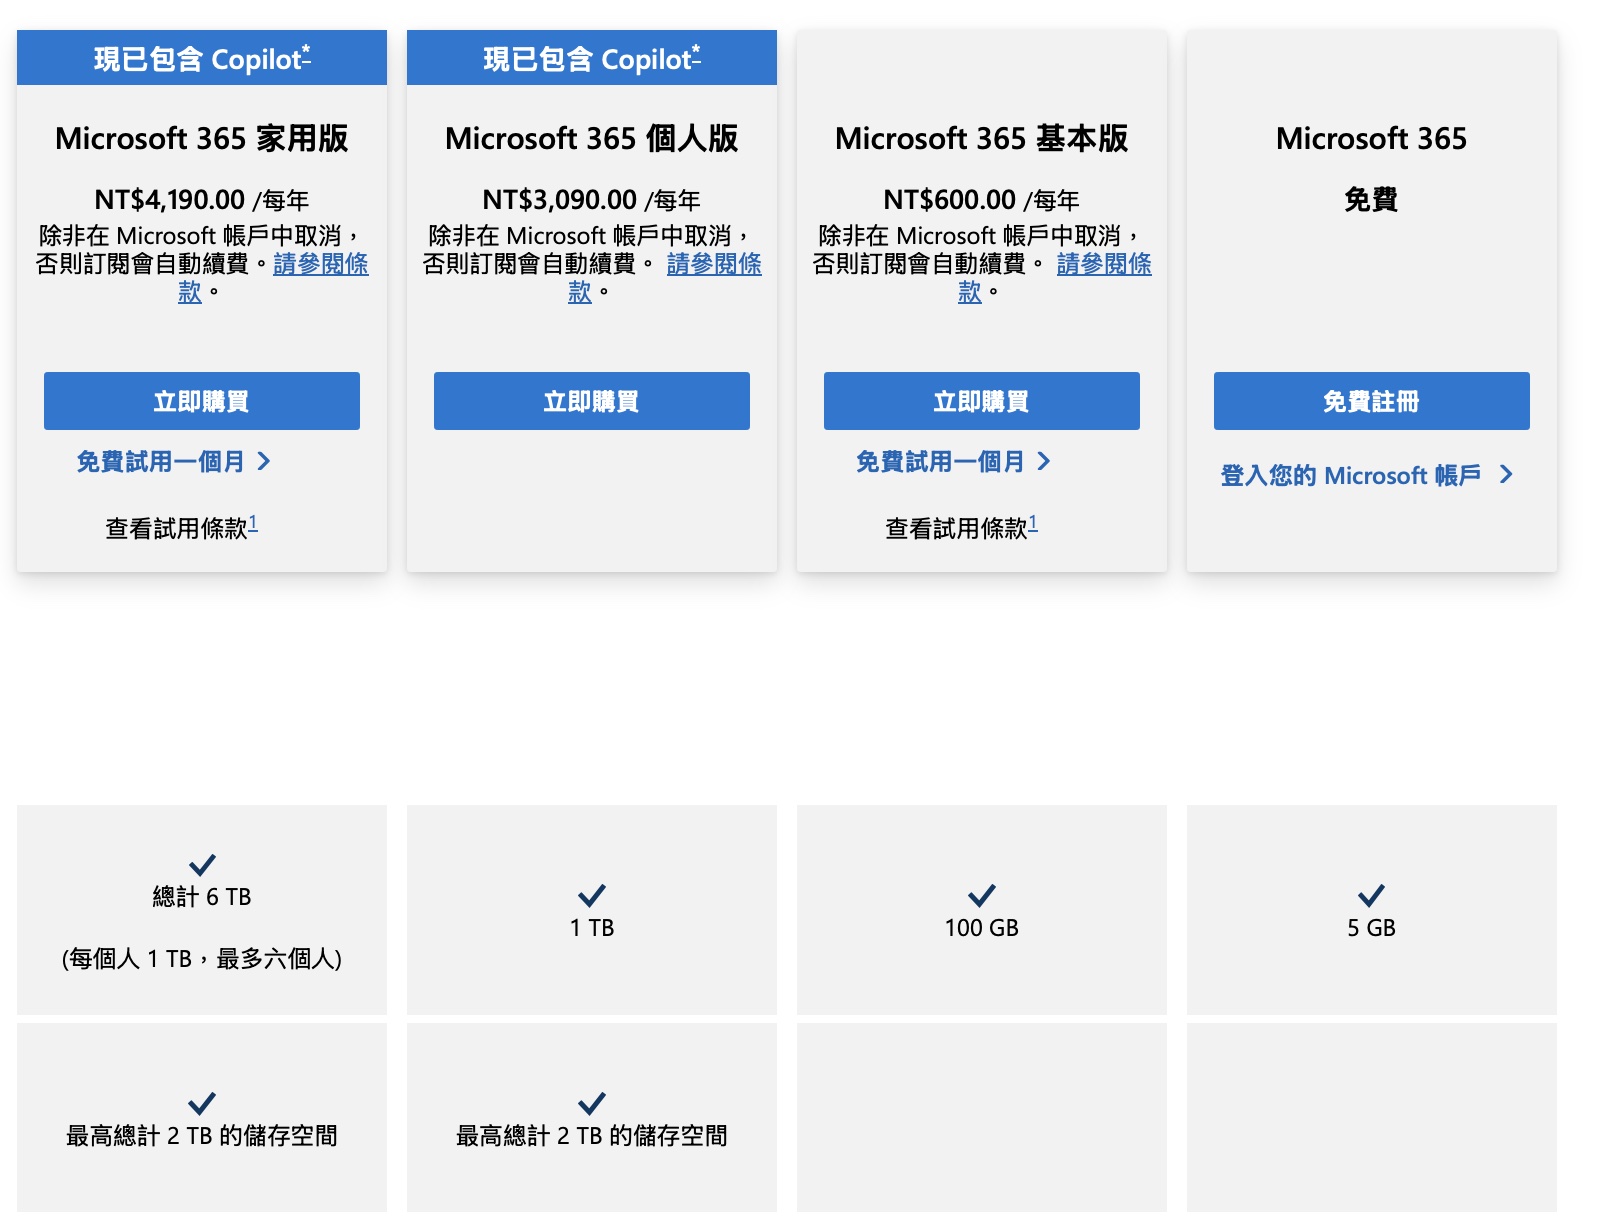Click the 免費 price label

(x=1371, y=200)
